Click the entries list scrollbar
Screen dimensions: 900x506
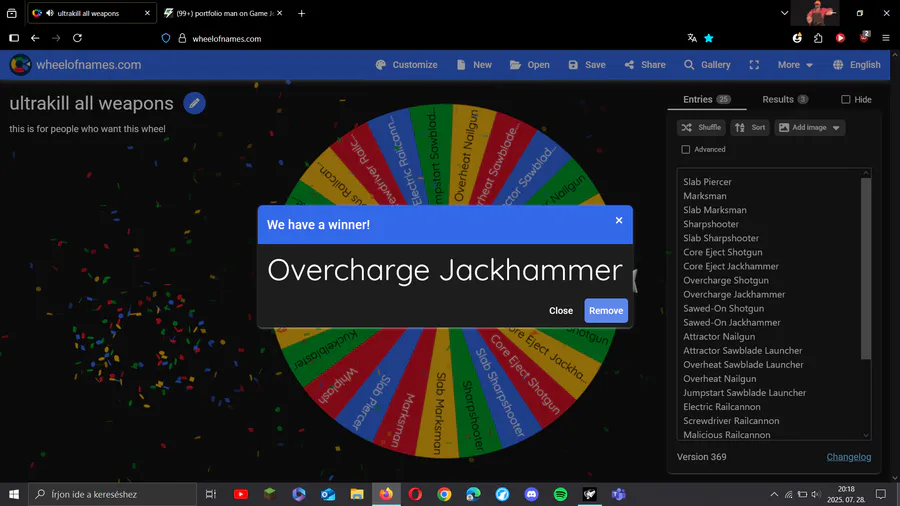(x=866, y=268)
